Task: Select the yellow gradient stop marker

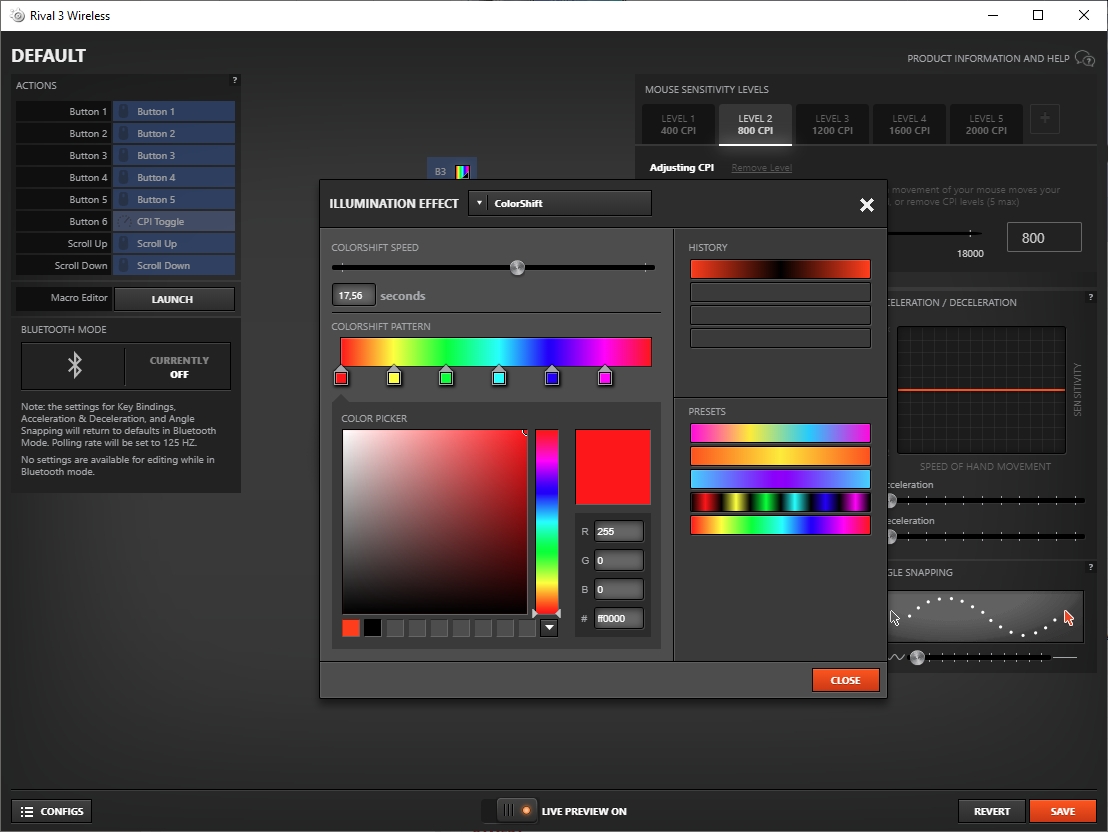Action: tap(394, 376)
